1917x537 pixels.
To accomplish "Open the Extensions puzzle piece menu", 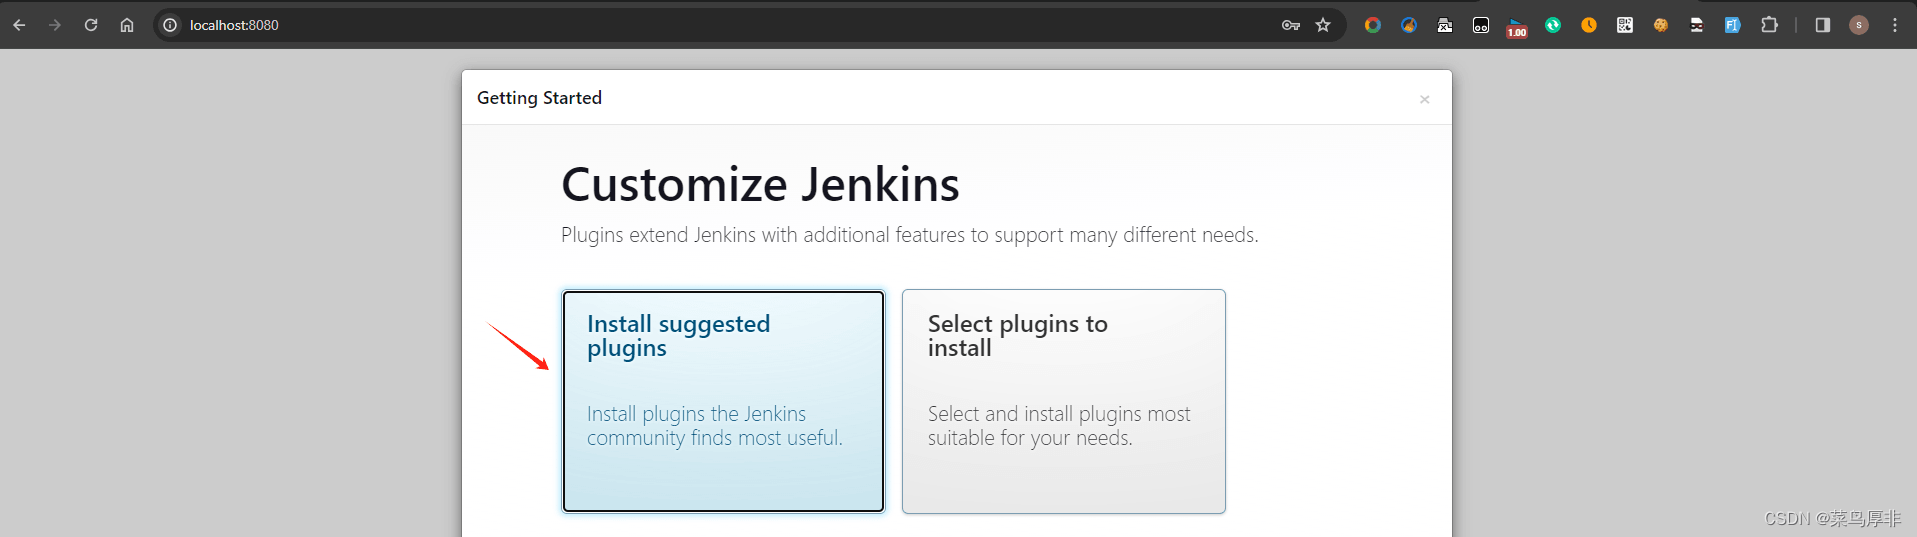I will click(1769, 25).
